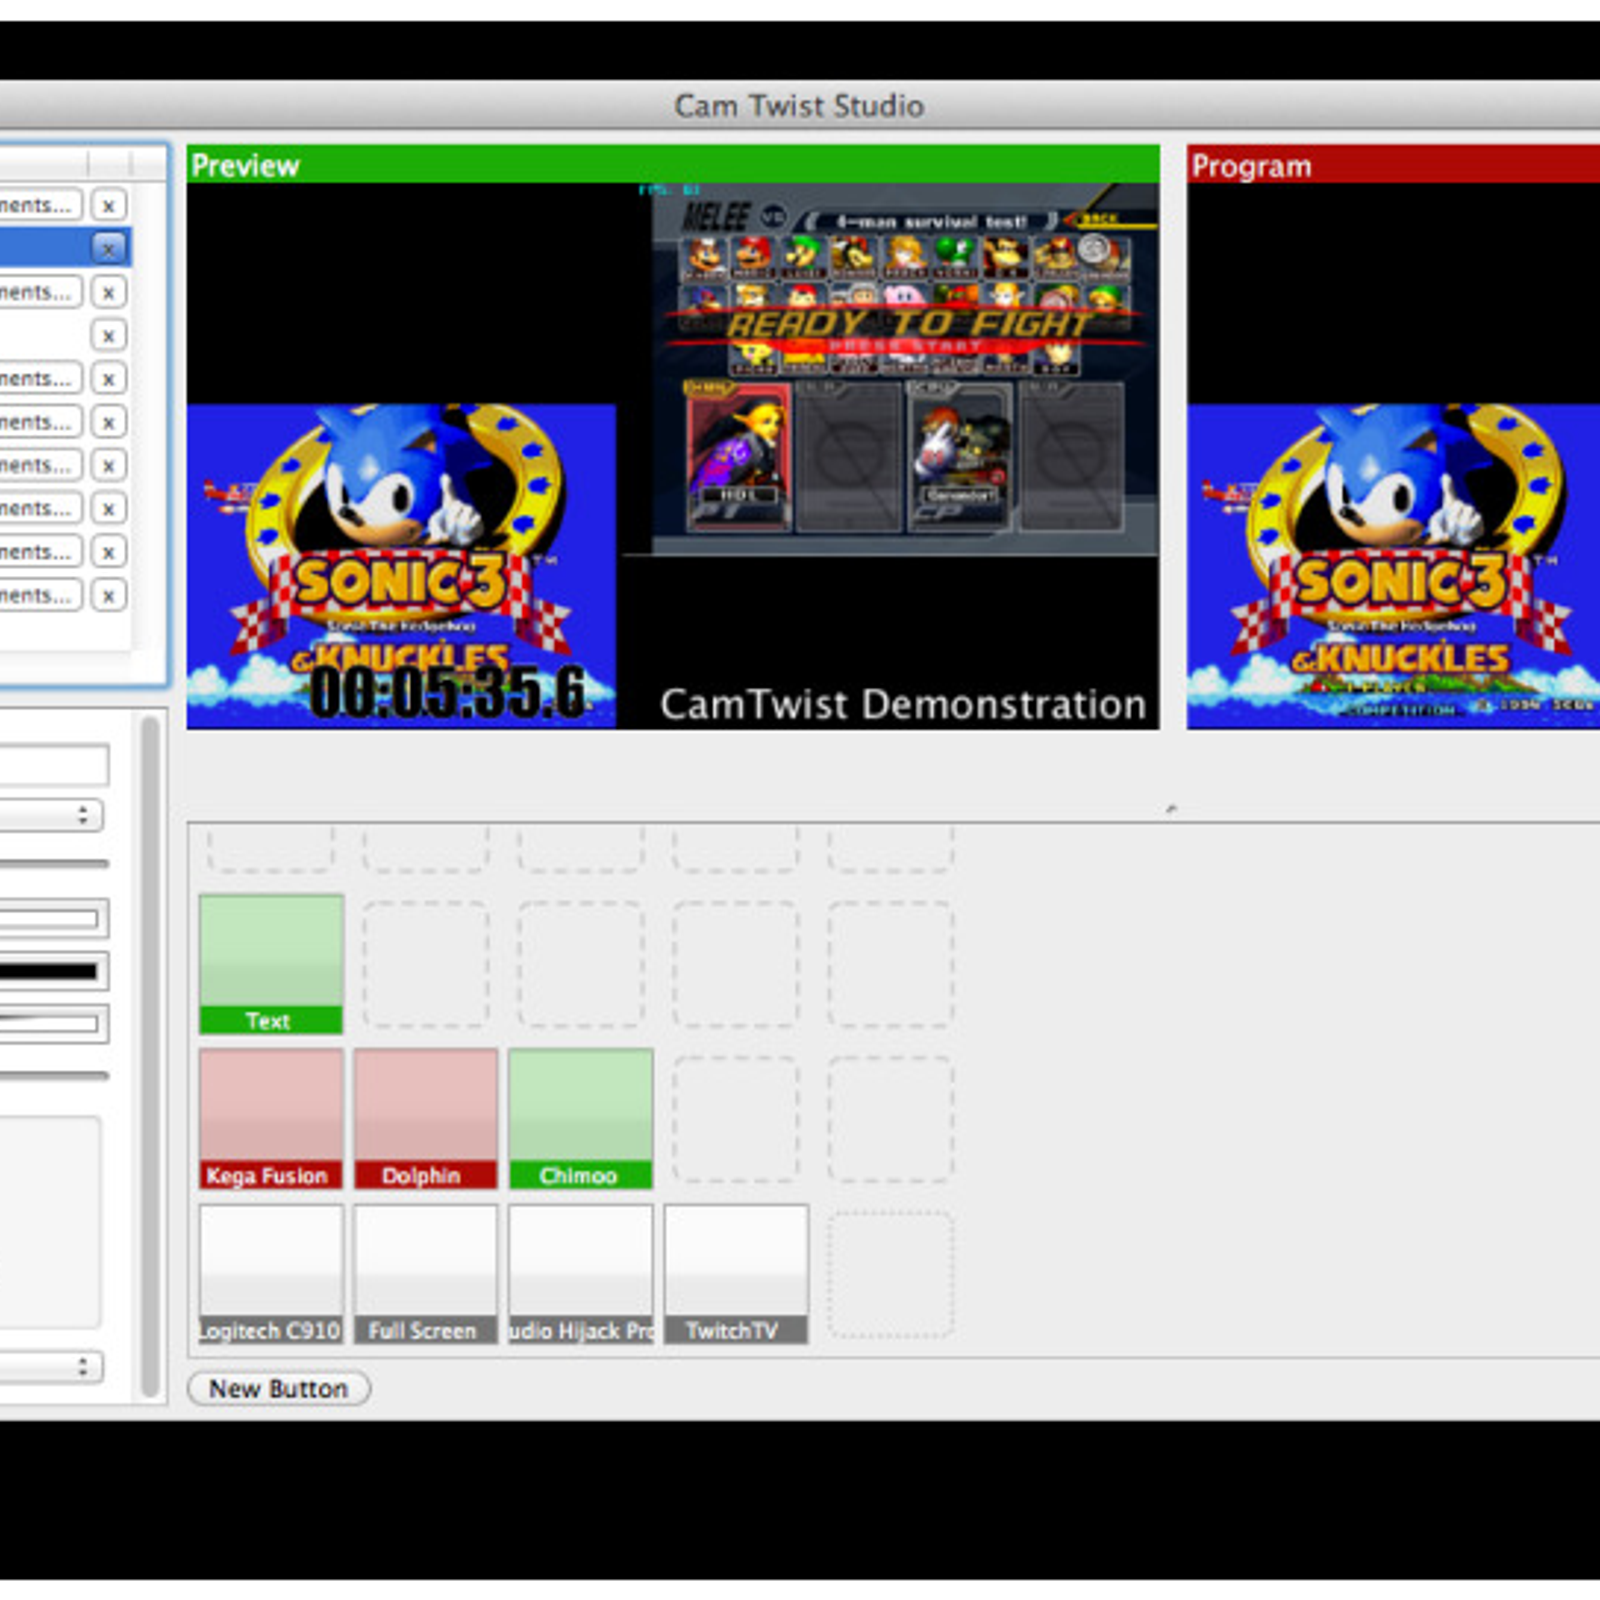Open the bottom dropdown in the left settings panel

coord(50,1367)
